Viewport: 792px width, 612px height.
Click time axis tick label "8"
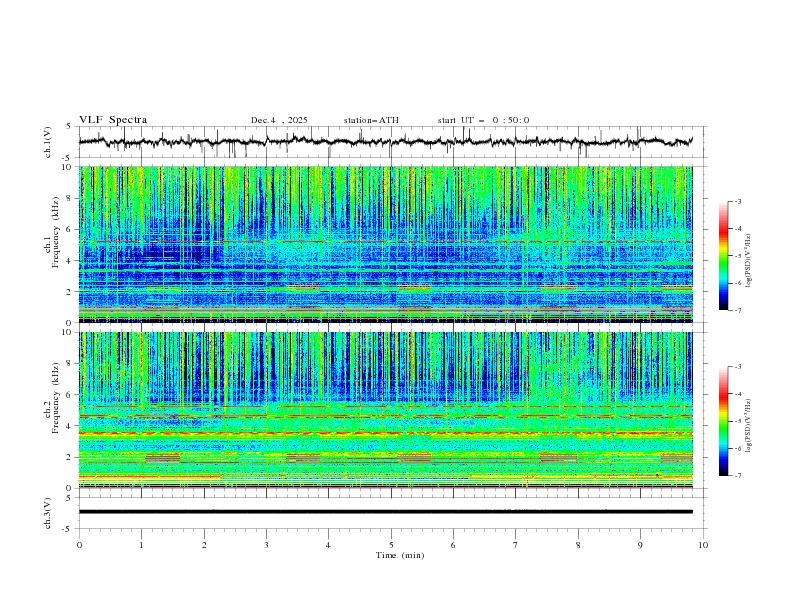pyautogui.click(x=578, y=545)
